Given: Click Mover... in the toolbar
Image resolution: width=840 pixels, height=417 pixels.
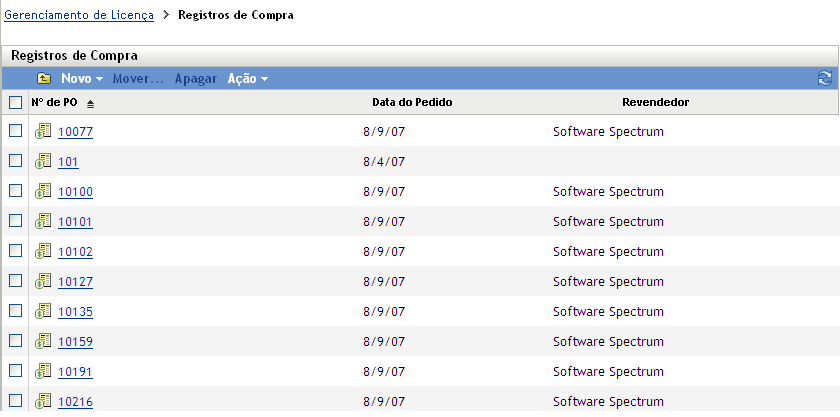Looking at the screenshot, I should [x=138, y=78].
